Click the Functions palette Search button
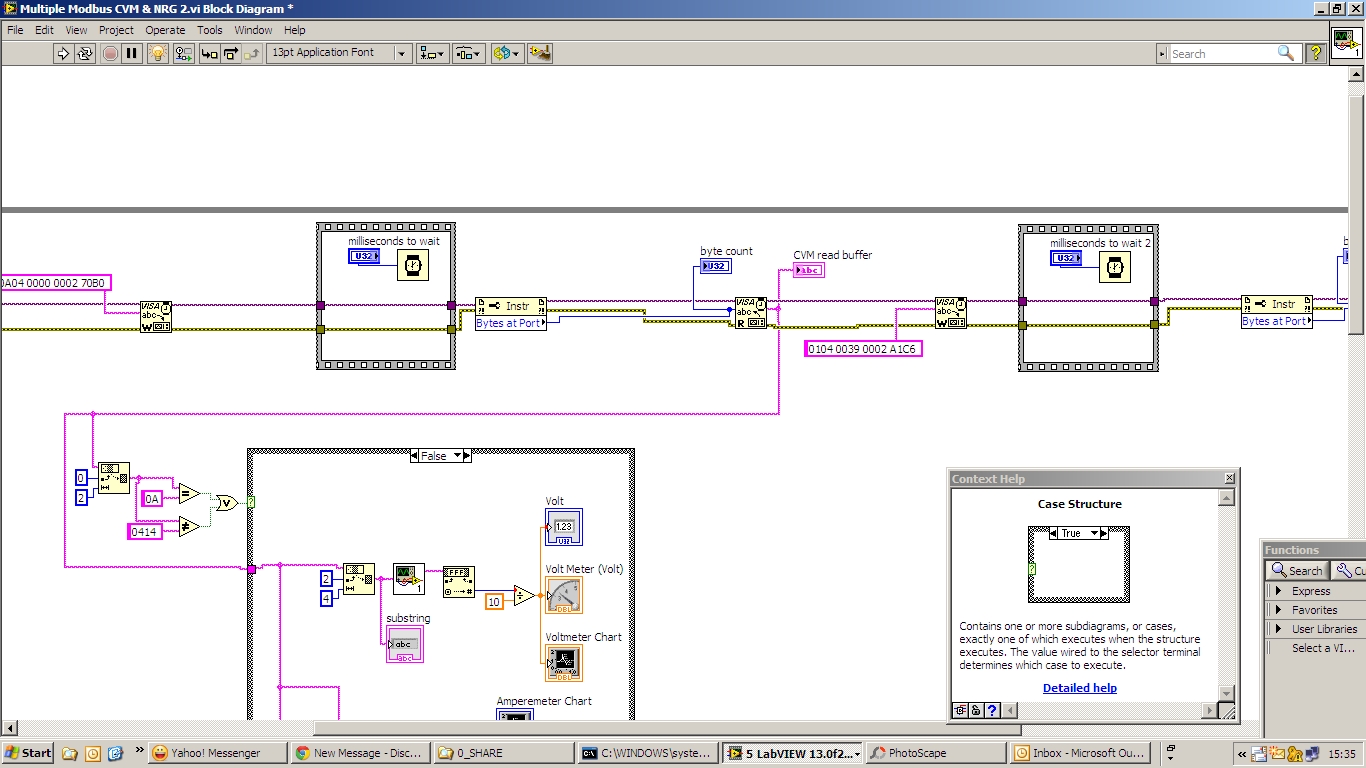Viewport: 1366px width, 768px height. tap(1296, 570)
